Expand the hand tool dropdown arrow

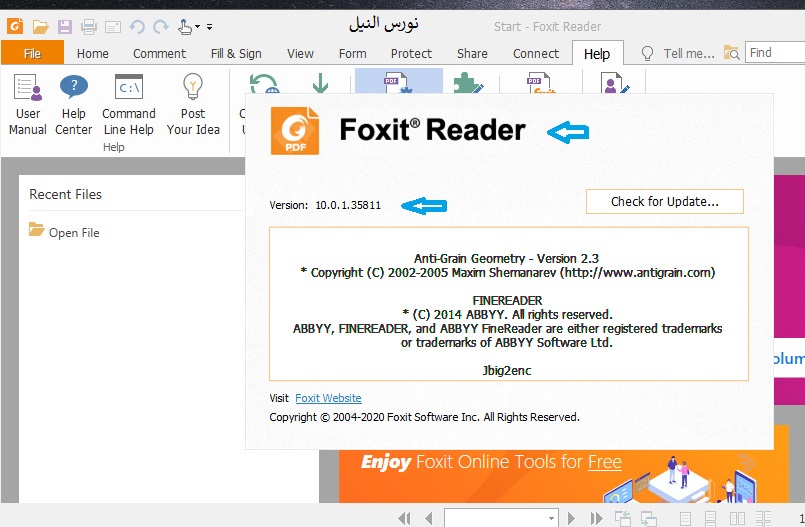[198, 27]
